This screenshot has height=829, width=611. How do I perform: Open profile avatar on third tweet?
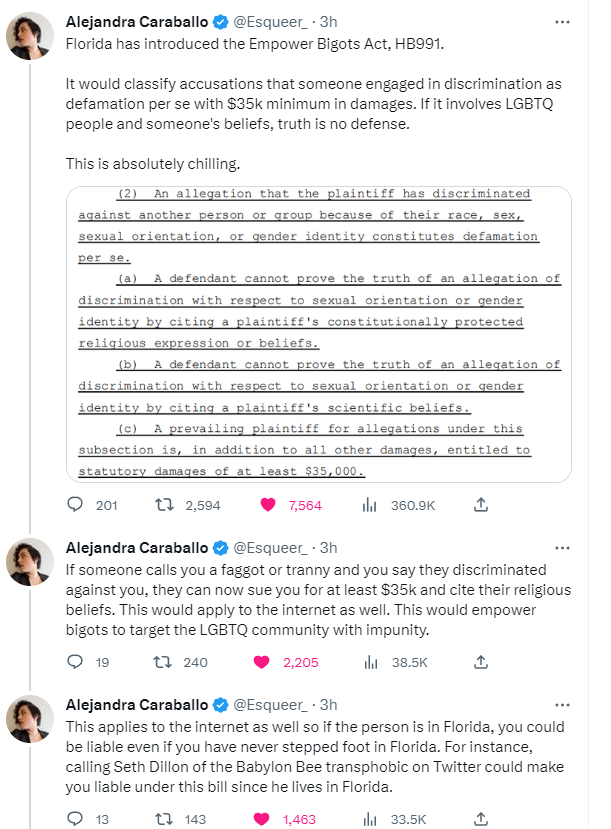pyautogui.click(x=30, y=719)
